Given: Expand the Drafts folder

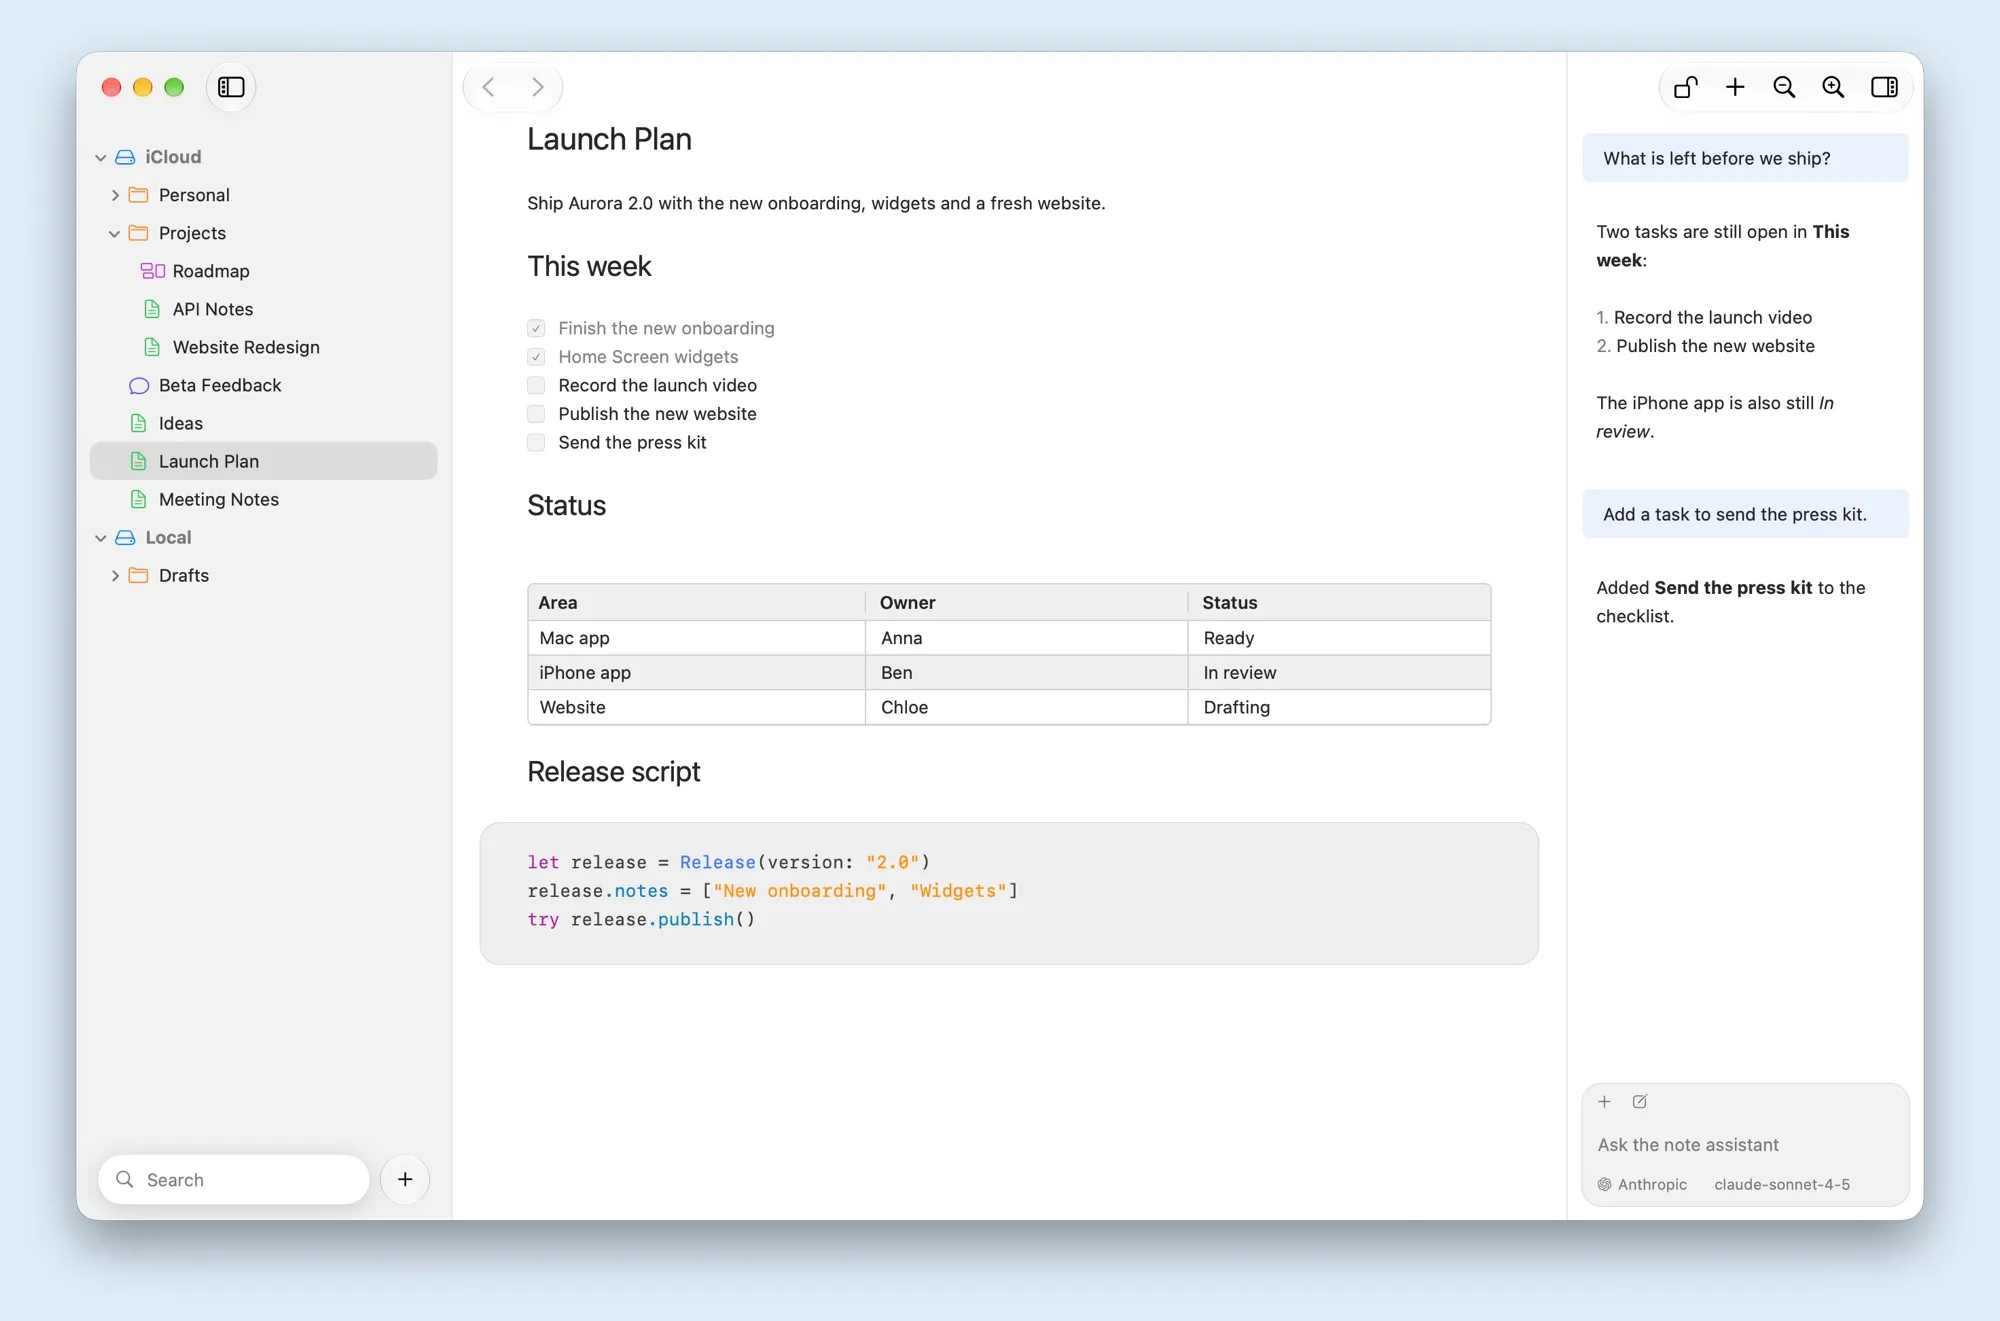Looking at the screenshot, I should coord(115,576).
